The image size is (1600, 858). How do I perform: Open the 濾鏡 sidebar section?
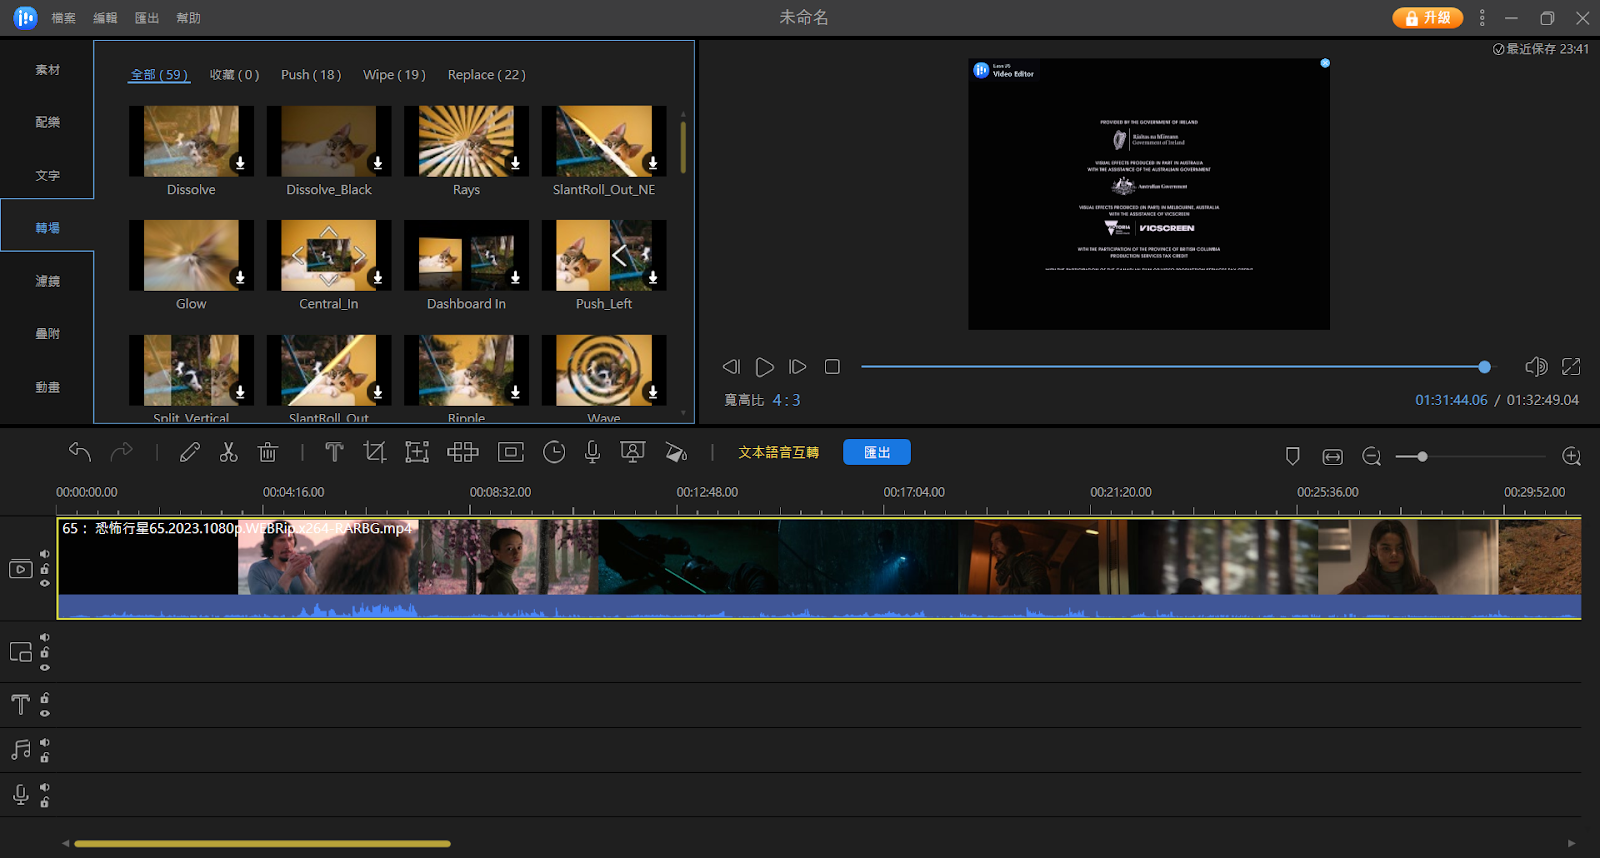point(47,281)
